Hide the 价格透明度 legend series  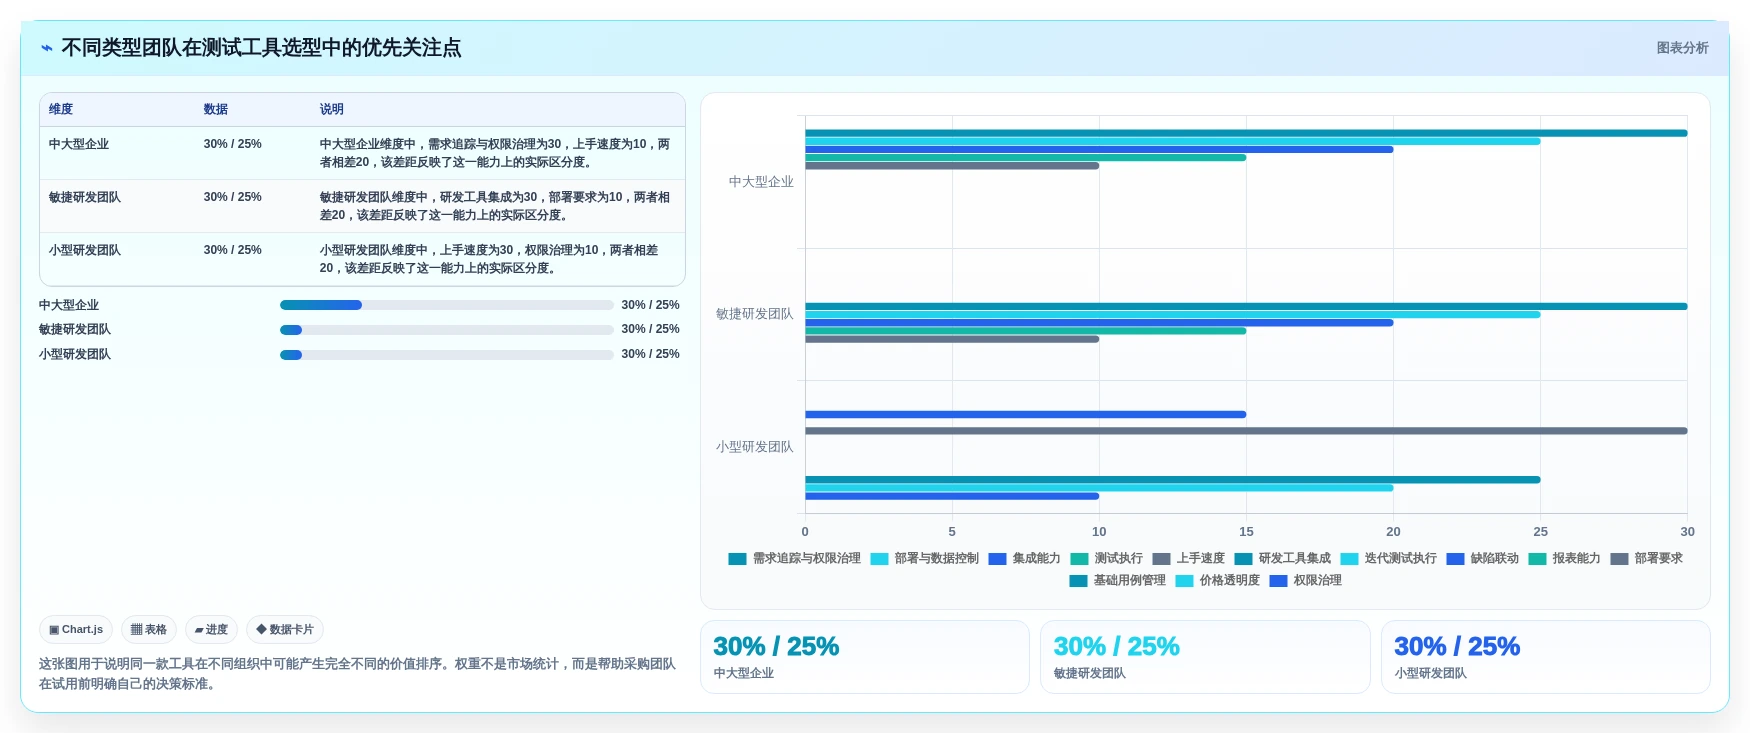point(1218,581)
